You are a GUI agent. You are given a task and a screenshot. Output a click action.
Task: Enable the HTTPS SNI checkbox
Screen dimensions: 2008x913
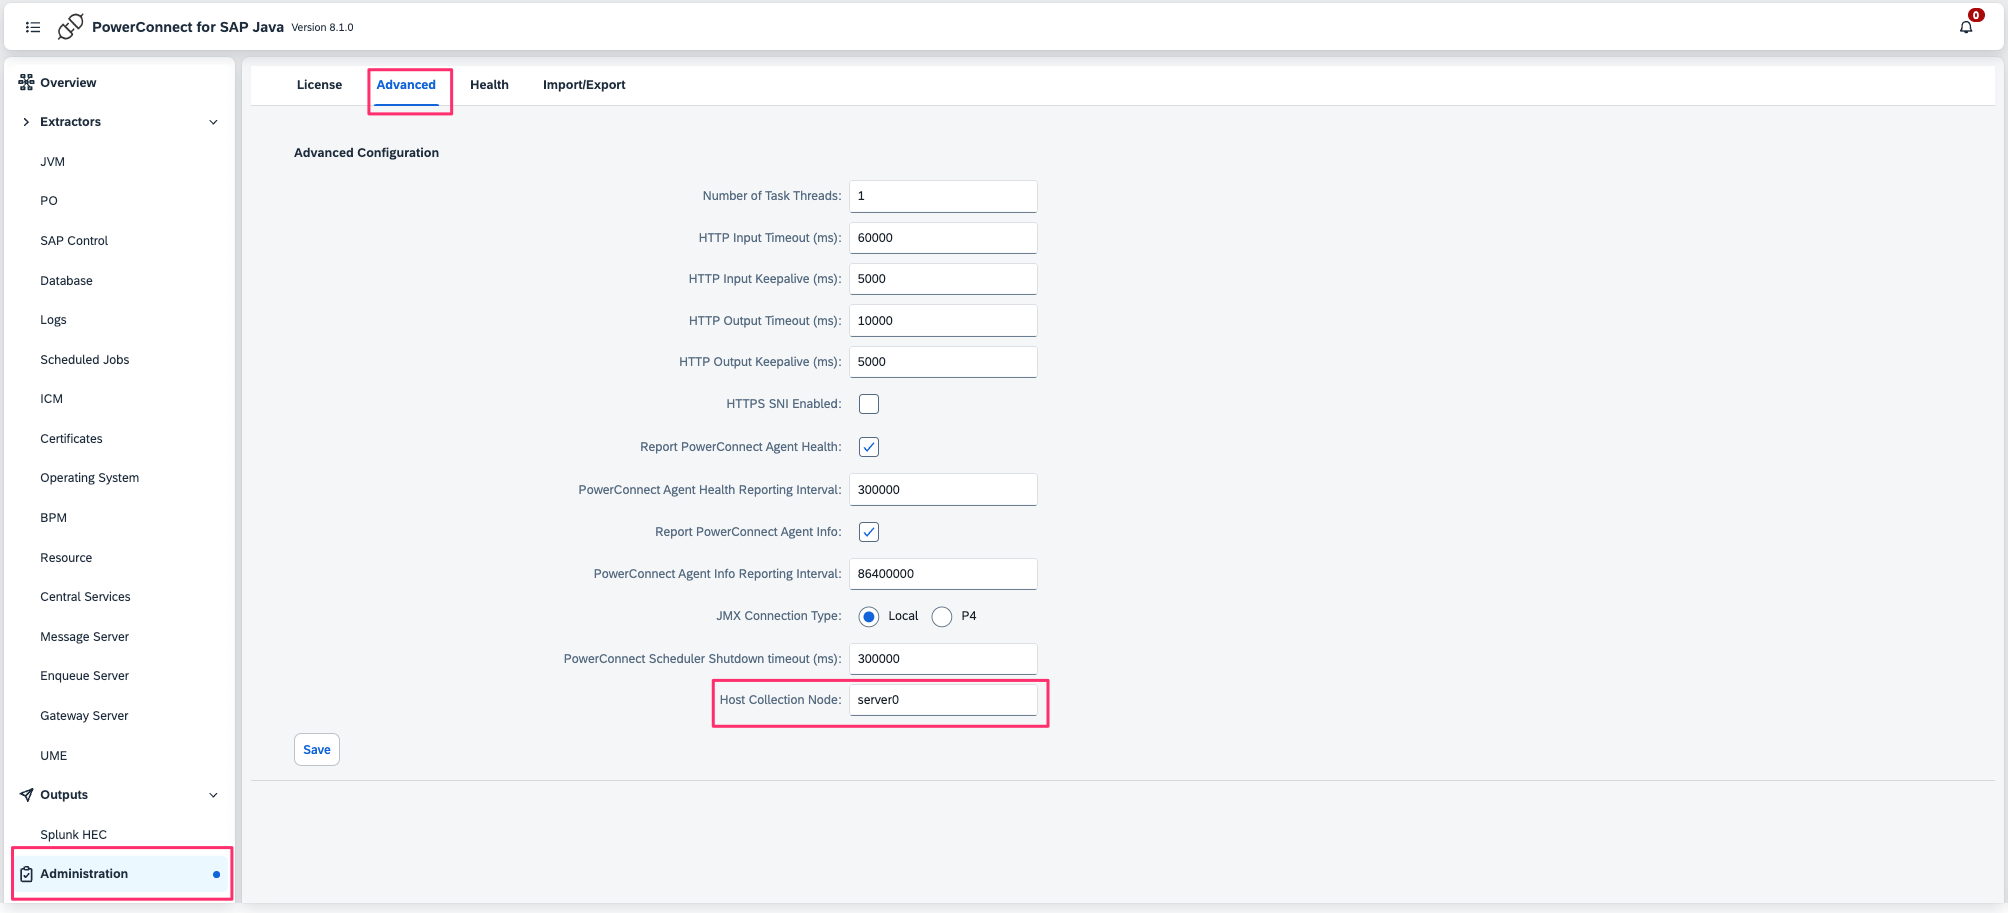click(869, 404)
